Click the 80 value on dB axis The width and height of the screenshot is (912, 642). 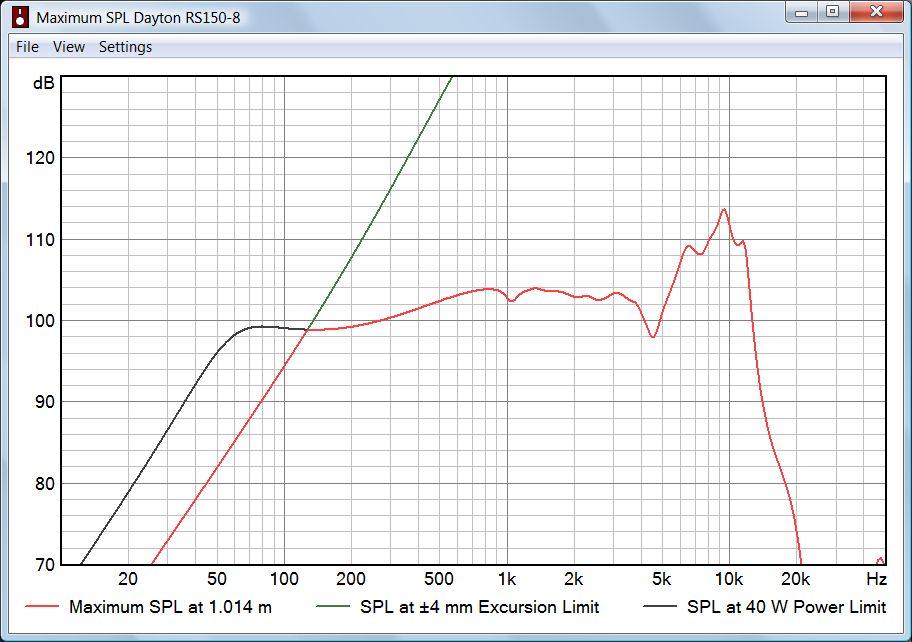(45, 483)
